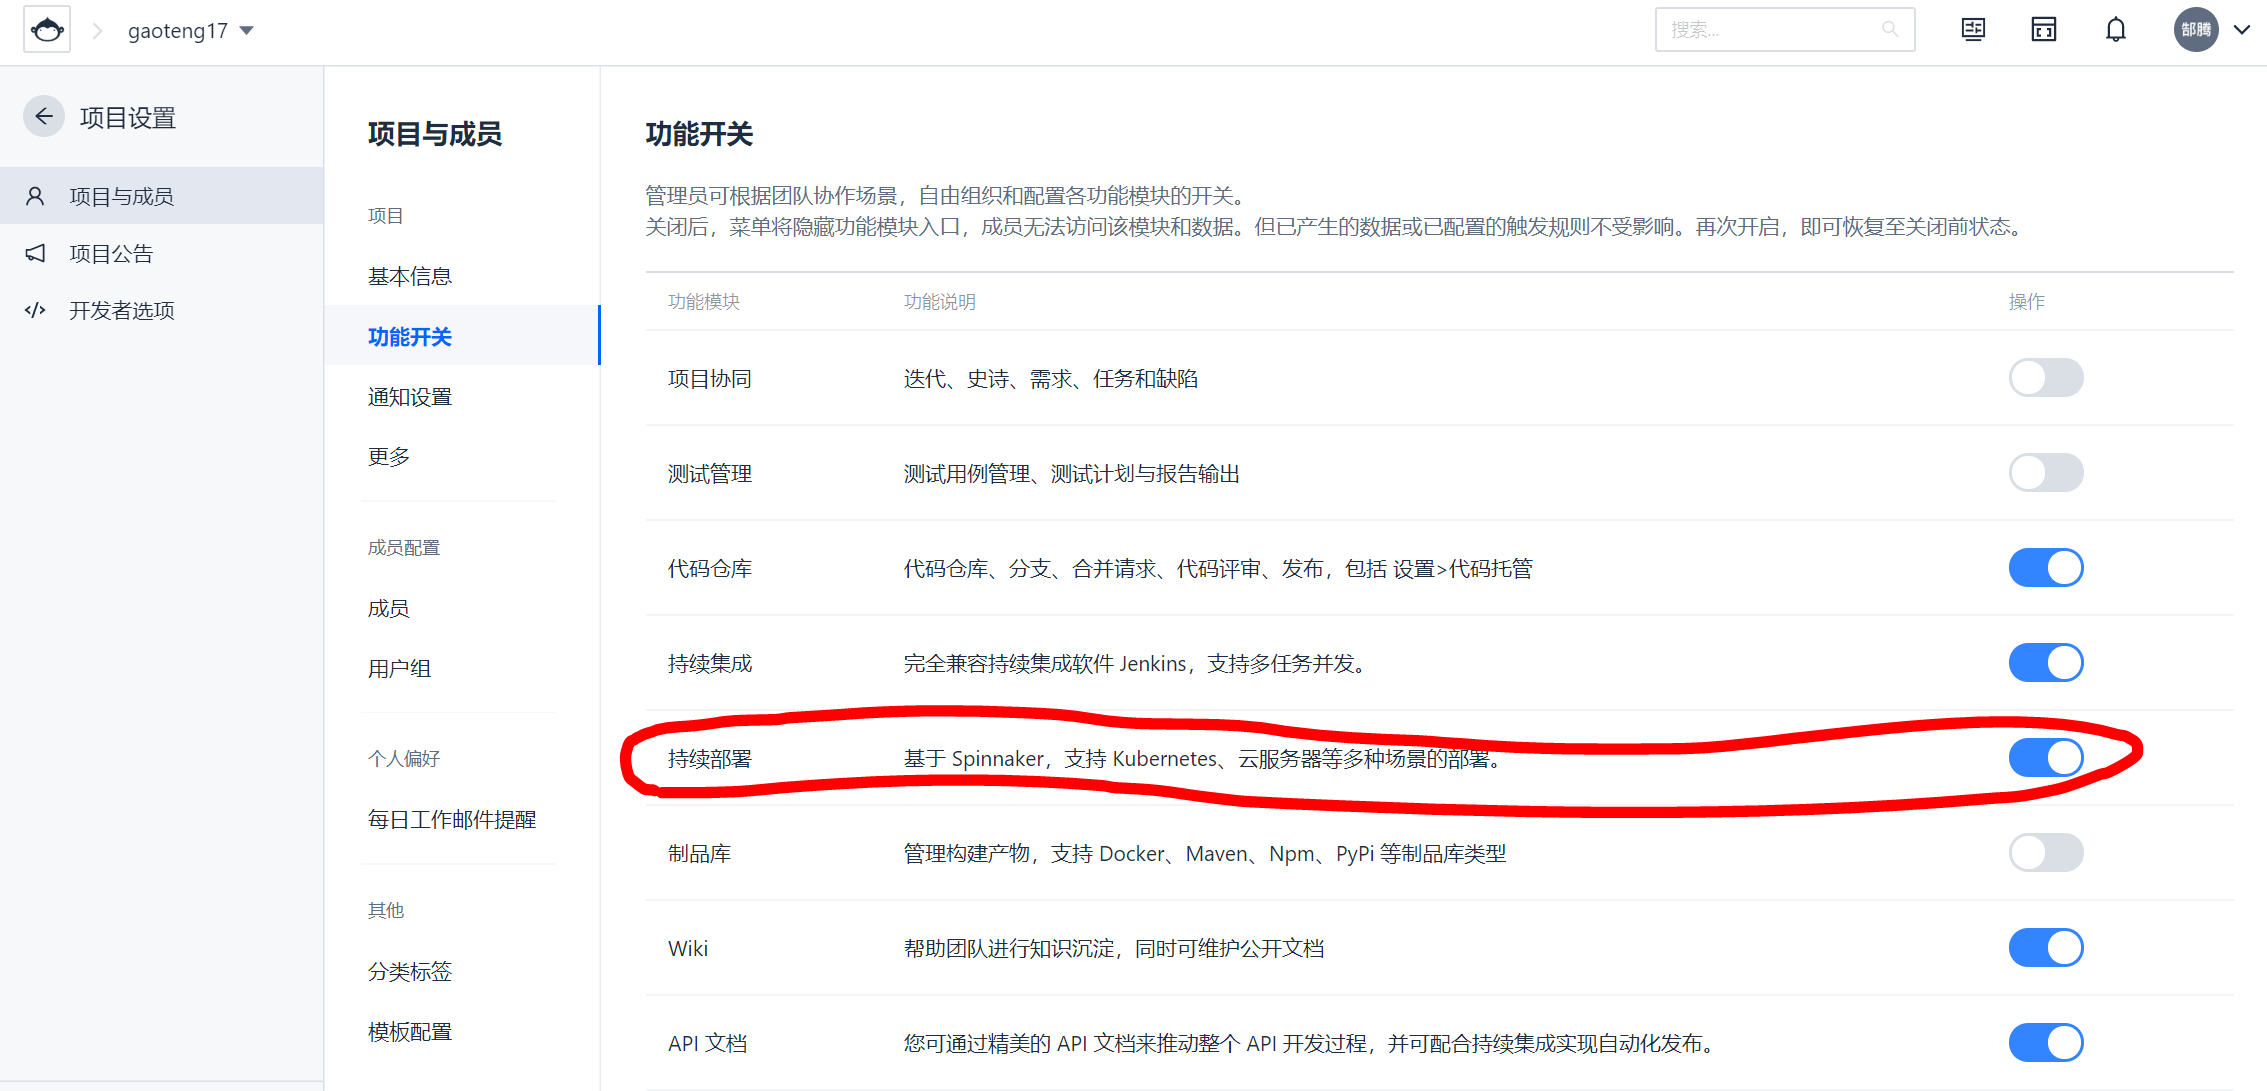Enable the 项目协同 toggle switch
This screenshot has width=2267, height=1091.
pos(2046,378)
